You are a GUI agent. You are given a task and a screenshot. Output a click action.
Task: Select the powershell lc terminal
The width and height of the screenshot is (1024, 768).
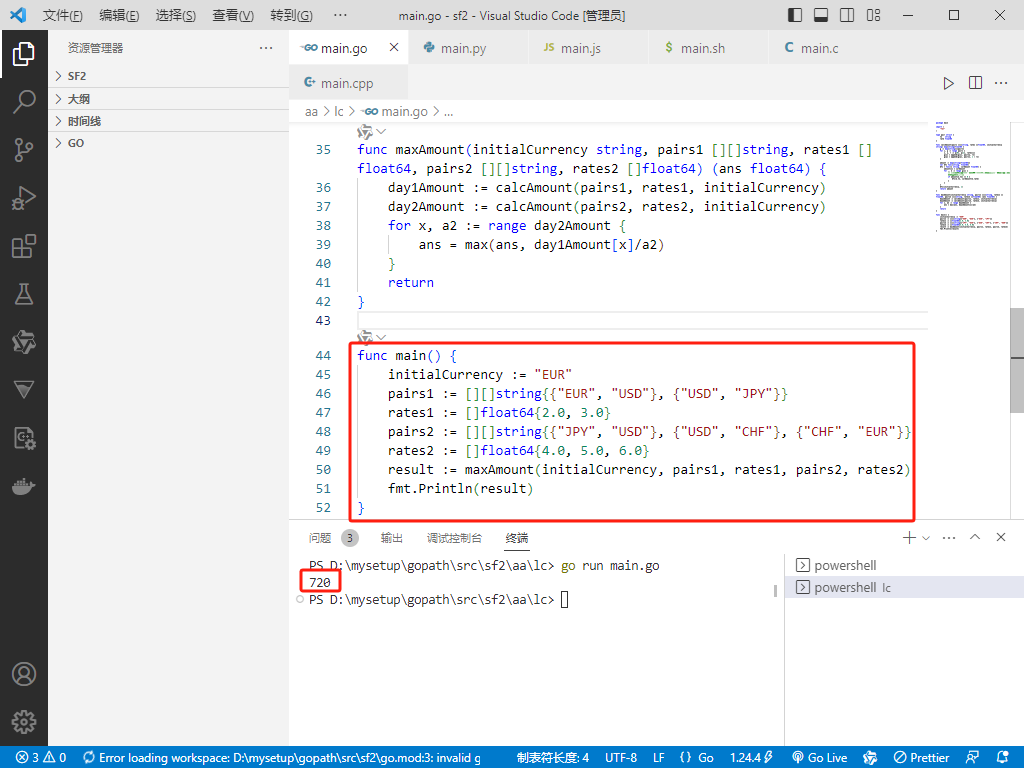click(x=904, y=587)
